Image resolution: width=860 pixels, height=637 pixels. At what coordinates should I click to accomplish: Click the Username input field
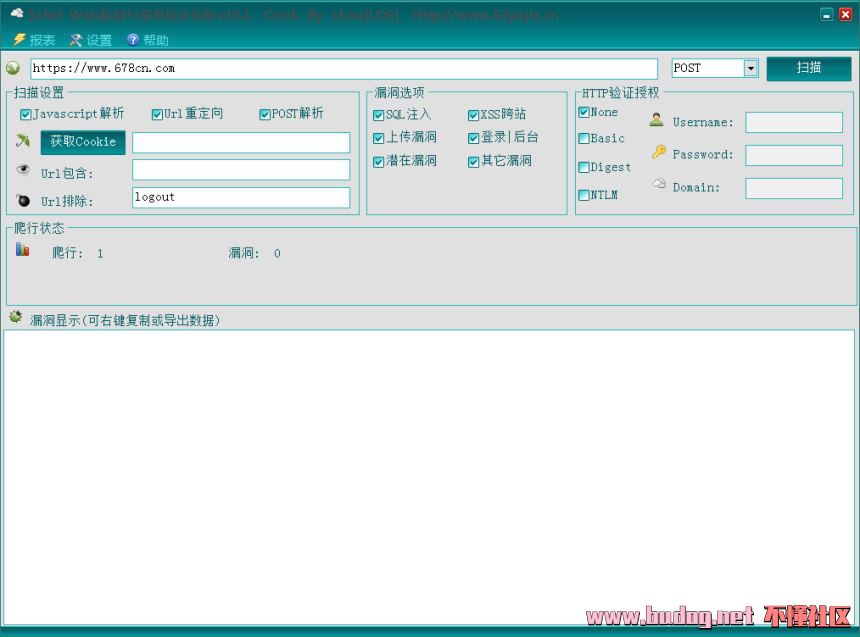(x=794, y=122)
